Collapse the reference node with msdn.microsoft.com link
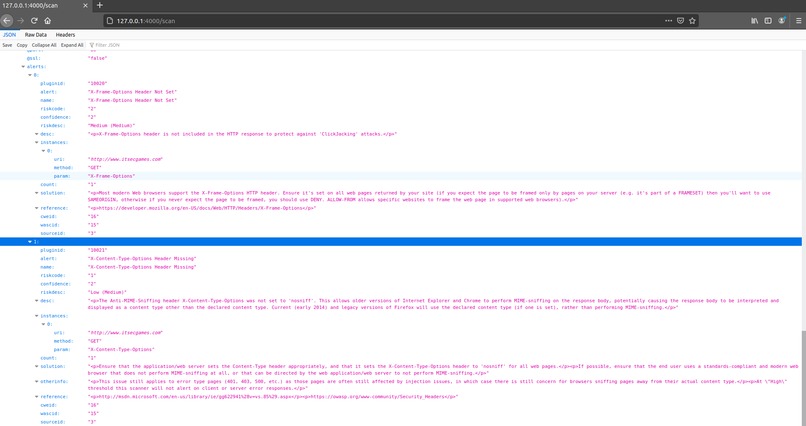The height and width of the screenshot is (426, 806). pos(36,397)
